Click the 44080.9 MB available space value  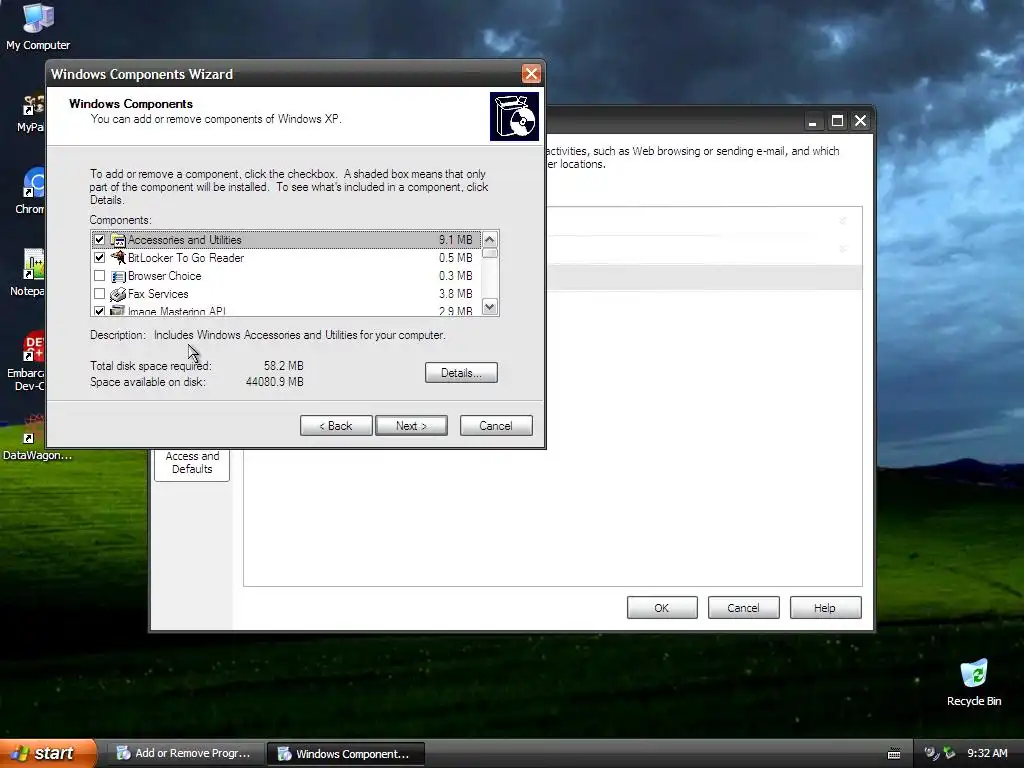click(x=274, y=382)
